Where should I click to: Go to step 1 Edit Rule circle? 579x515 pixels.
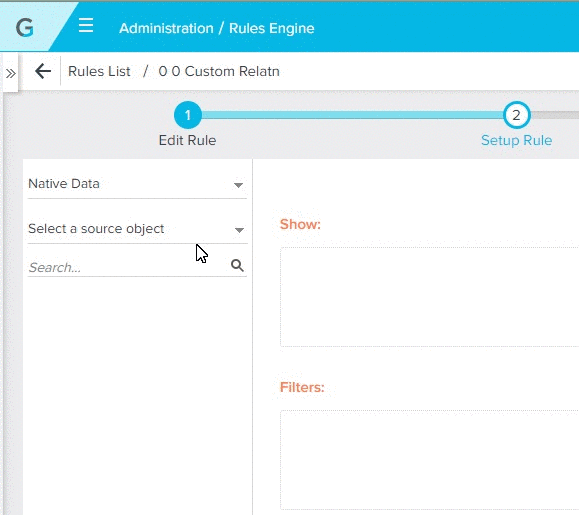(188, 115)
